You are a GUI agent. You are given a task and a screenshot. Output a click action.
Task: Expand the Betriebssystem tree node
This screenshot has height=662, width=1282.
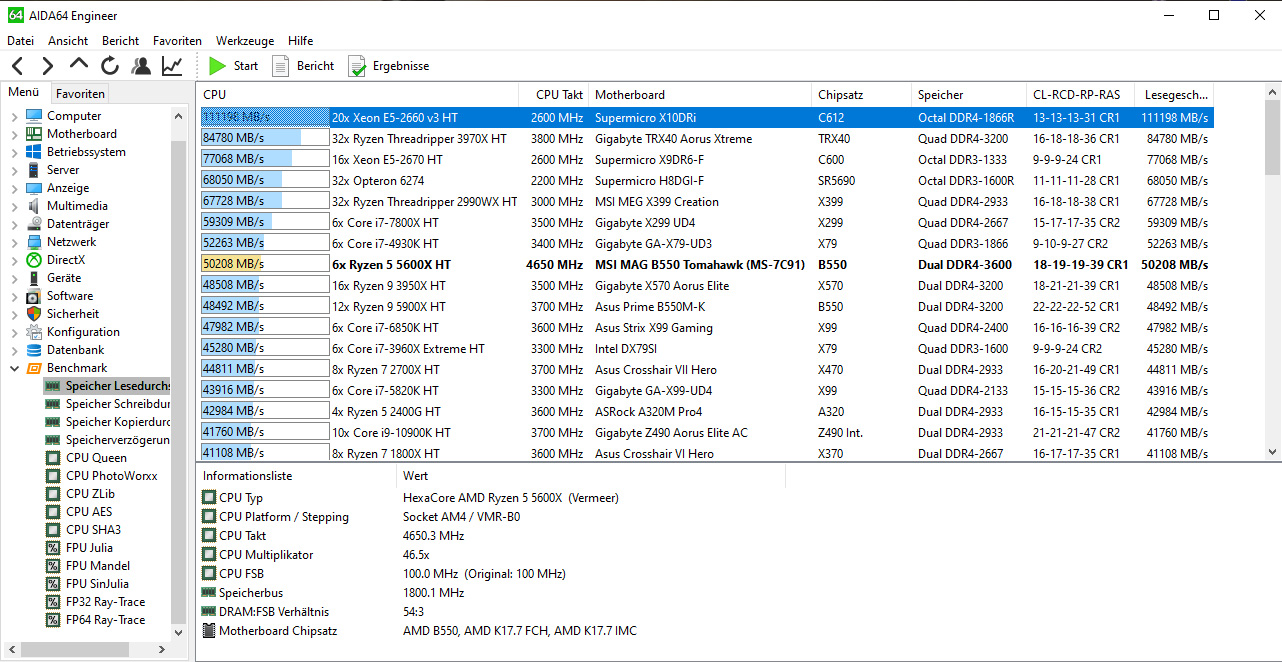point(14,152)
